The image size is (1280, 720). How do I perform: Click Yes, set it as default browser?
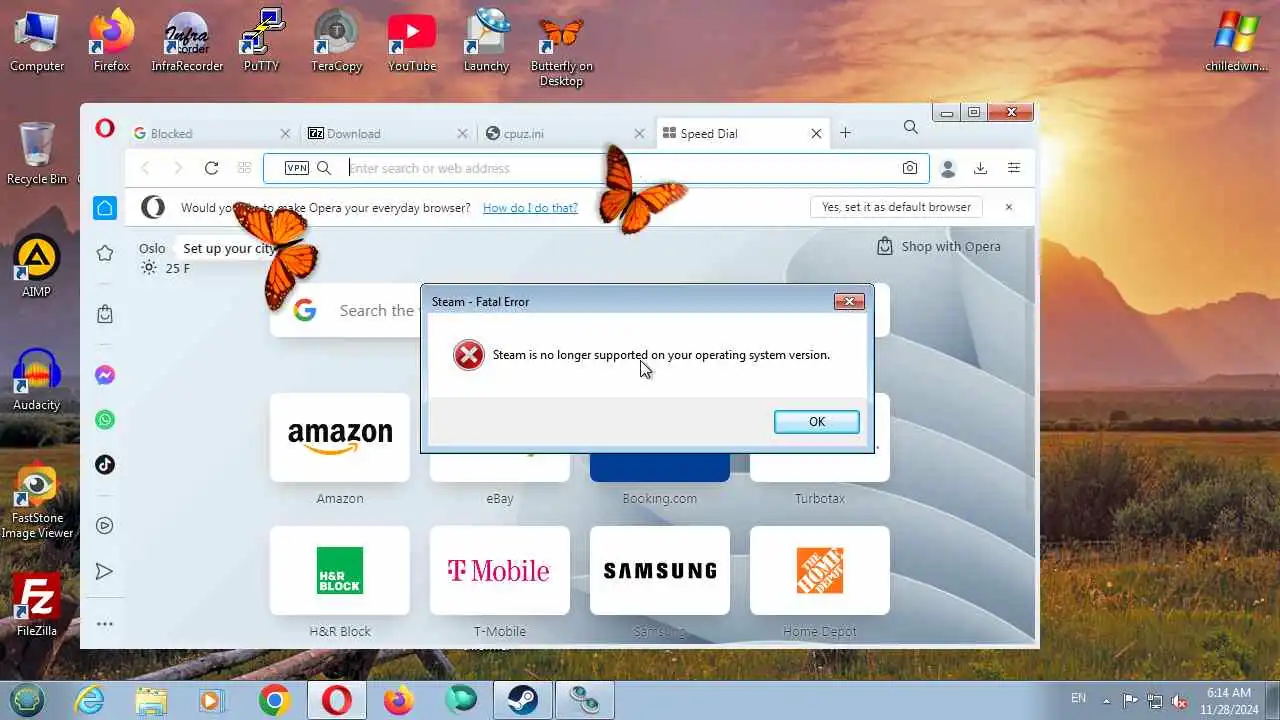(x=896, y=207)
